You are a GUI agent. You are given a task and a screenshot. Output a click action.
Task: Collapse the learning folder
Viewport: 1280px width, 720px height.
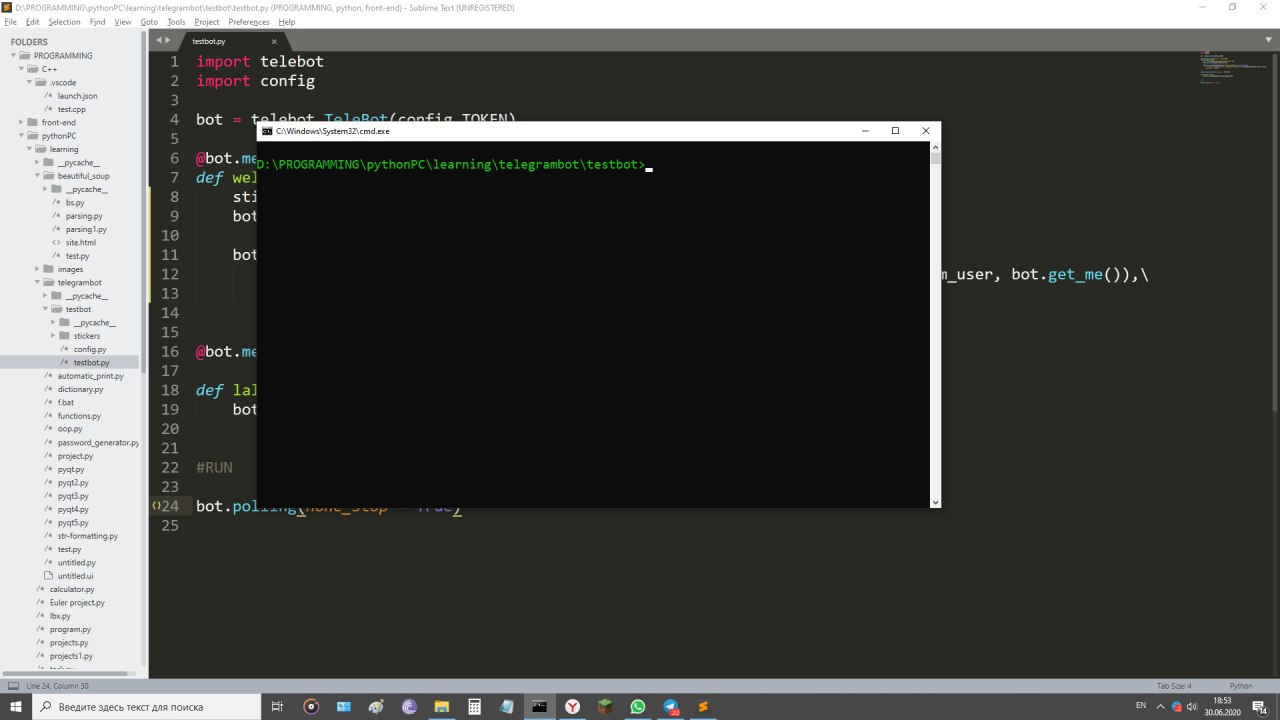pos(29,149)
